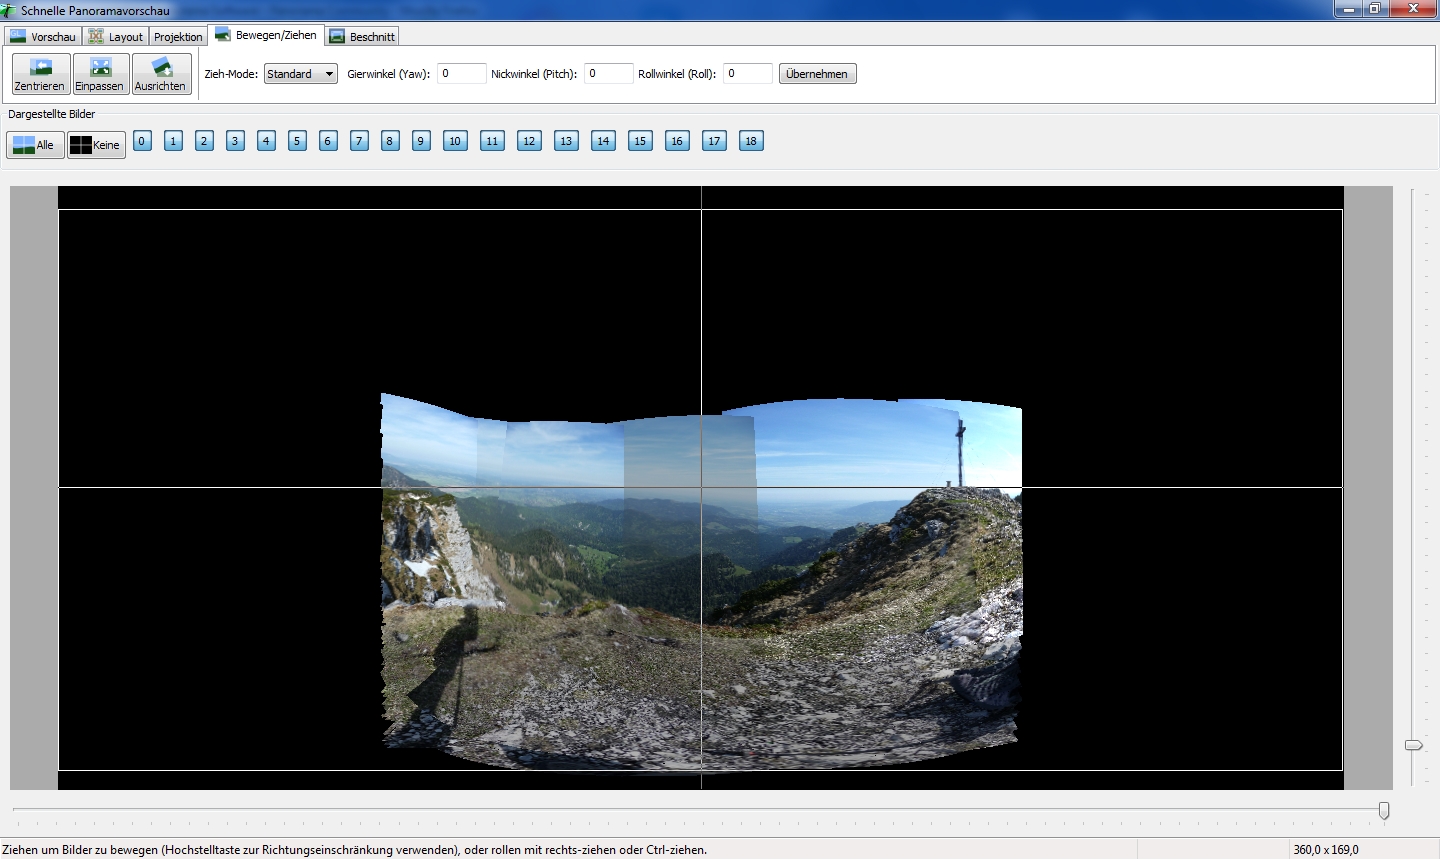Open the Vorschau tab

click(43, 37)
